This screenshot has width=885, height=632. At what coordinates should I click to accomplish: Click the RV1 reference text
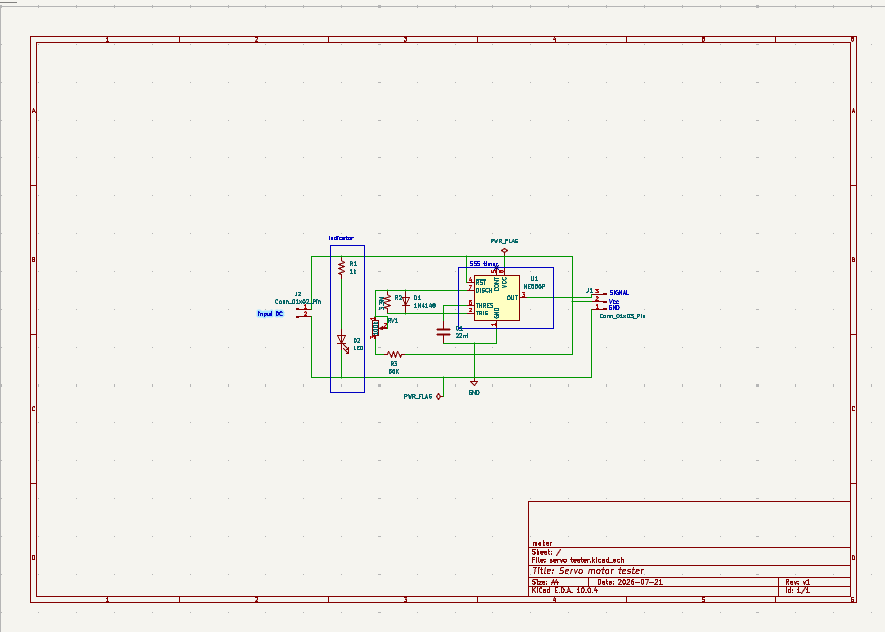(393, 321)
